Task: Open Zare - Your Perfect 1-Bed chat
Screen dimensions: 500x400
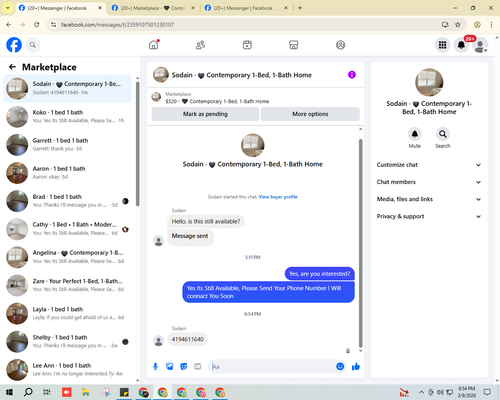Action: coord(67,285)
